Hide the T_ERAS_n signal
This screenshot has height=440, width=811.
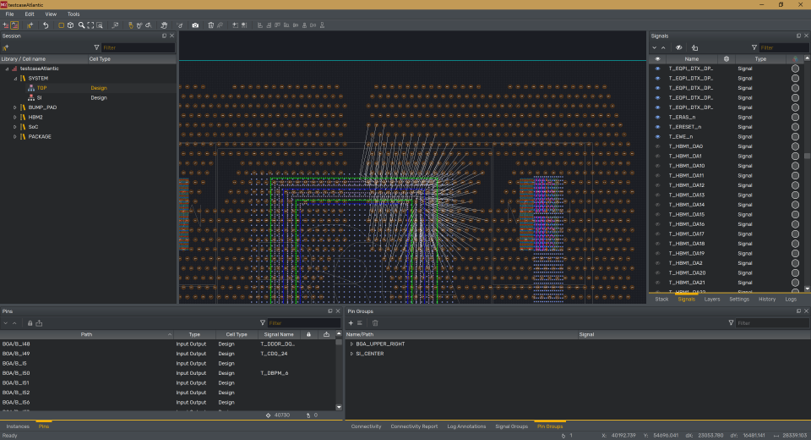[x=657, y=117]
